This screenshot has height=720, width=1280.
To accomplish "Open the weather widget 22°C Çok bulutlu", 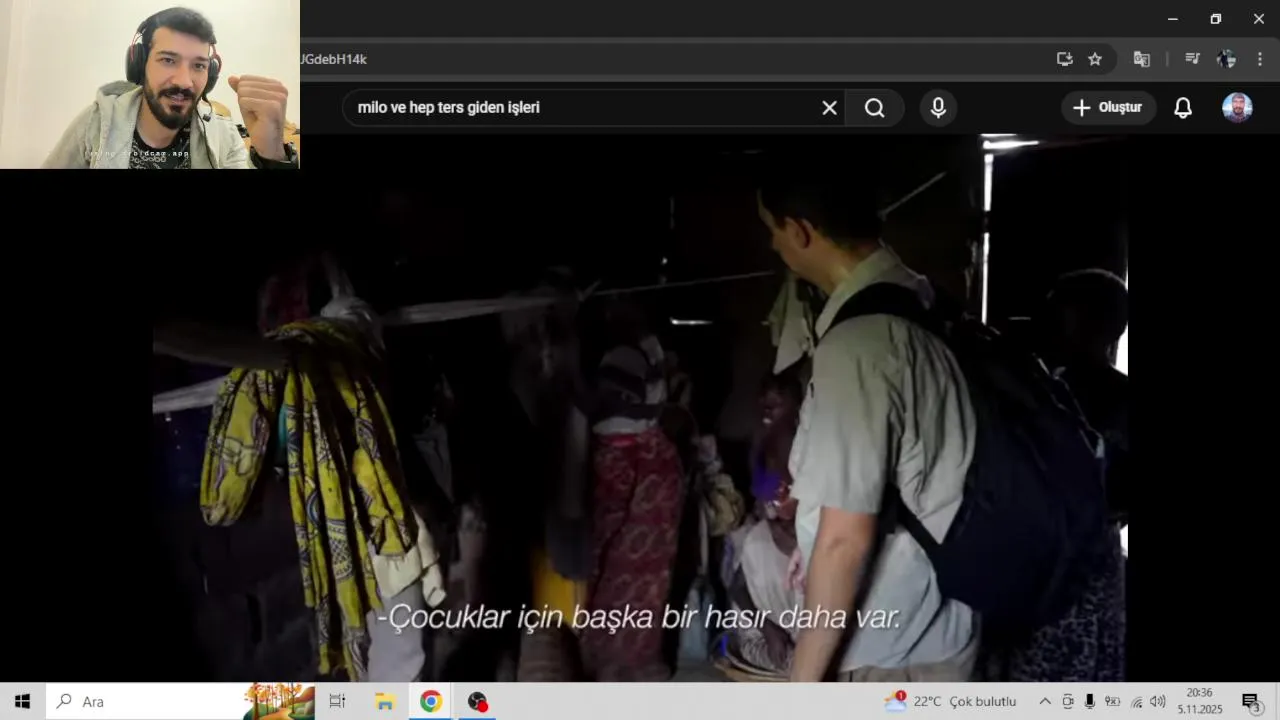I will point(950,701).
